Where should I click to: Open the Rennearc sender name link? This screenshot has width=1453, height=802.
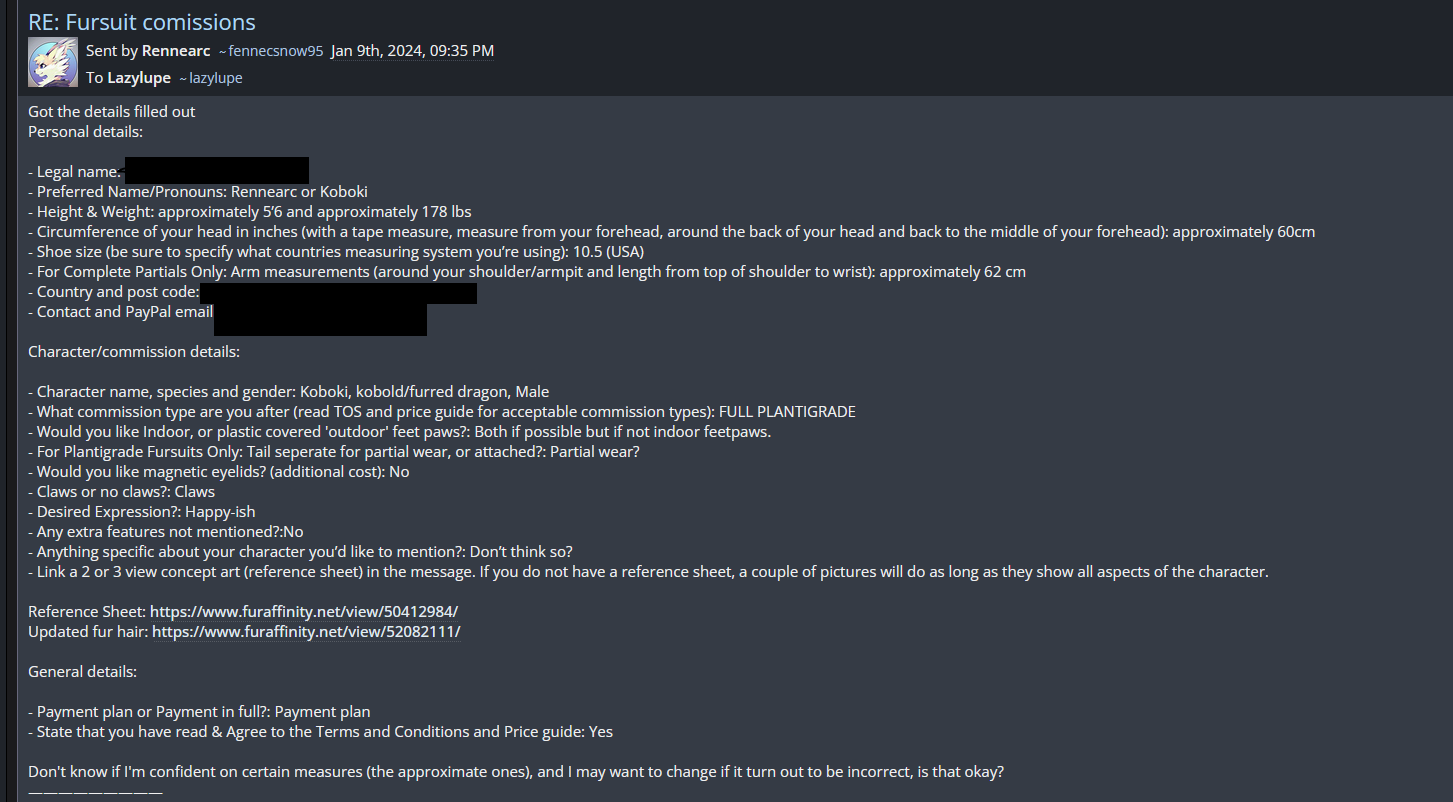[176, 51]
